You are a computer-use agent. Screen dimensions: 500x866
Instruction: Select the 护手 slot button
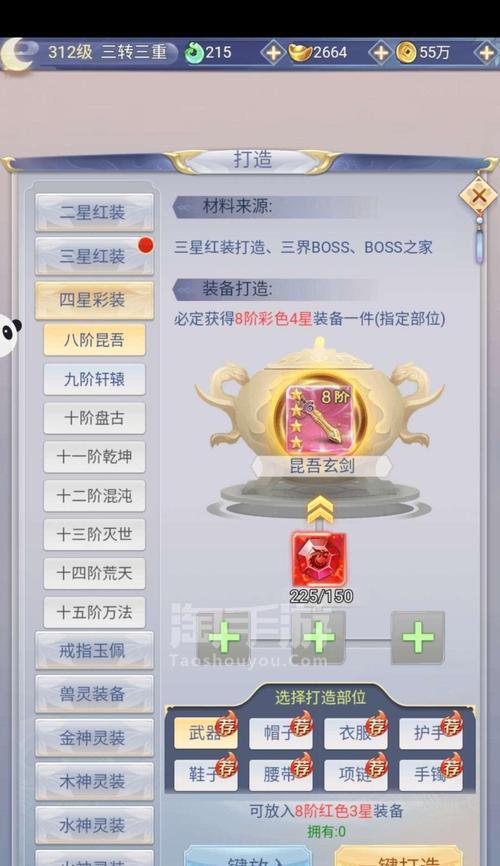tap(431, 733)
